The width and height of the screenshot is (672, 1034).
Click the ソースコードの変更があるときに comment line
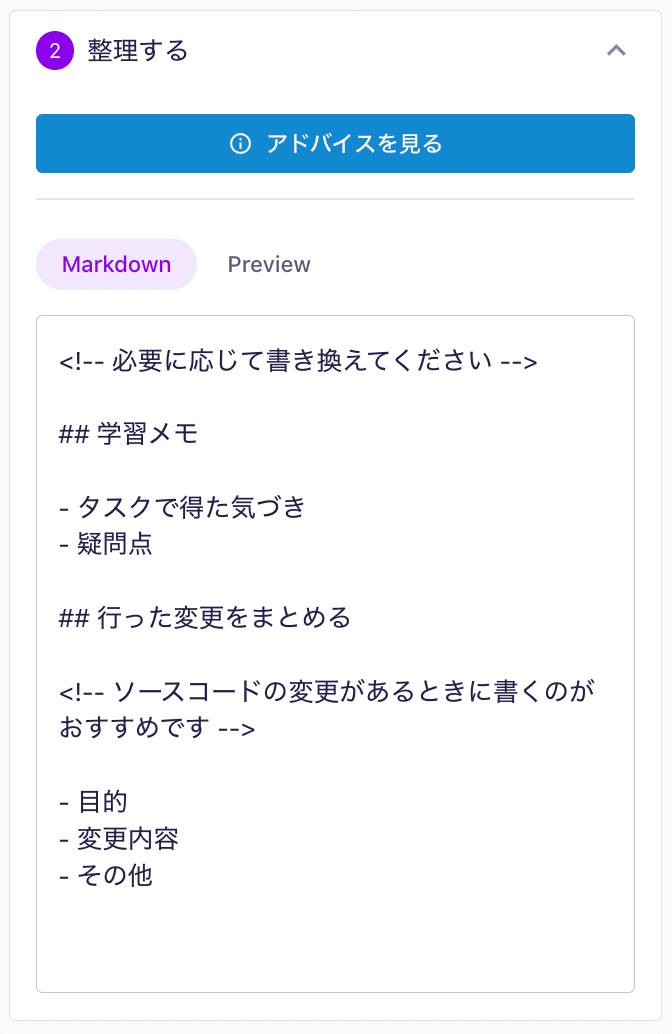327,691
